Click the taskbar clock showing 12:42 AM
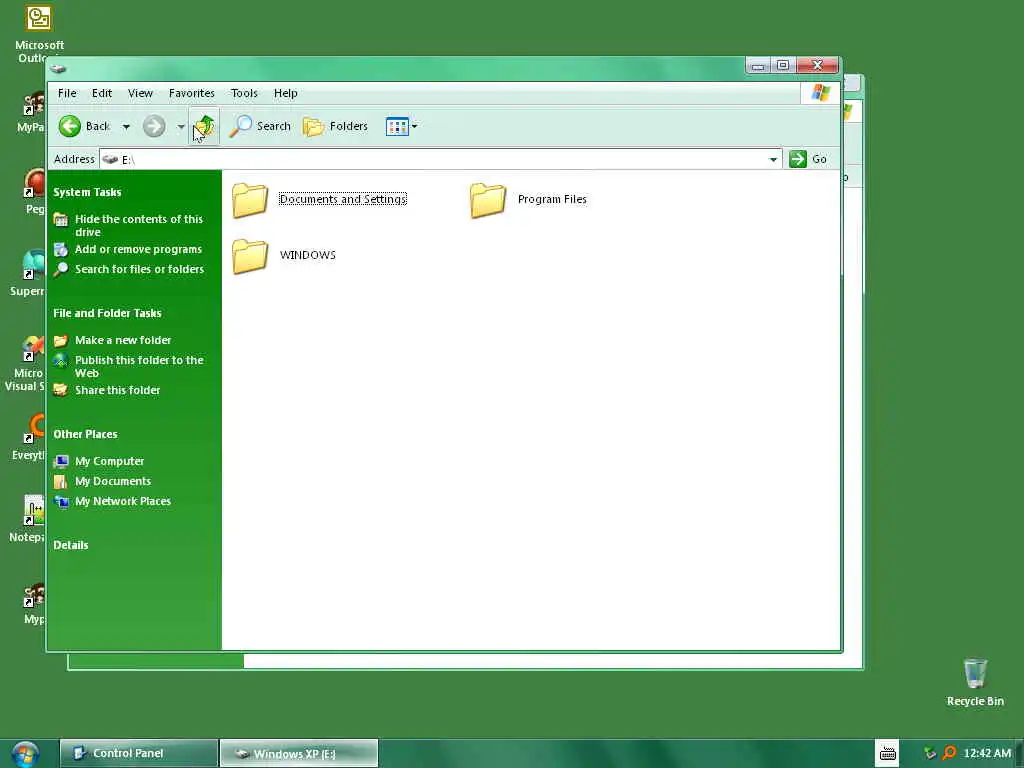This screenshot has height=768, width=1024. (x=987, y=753)
